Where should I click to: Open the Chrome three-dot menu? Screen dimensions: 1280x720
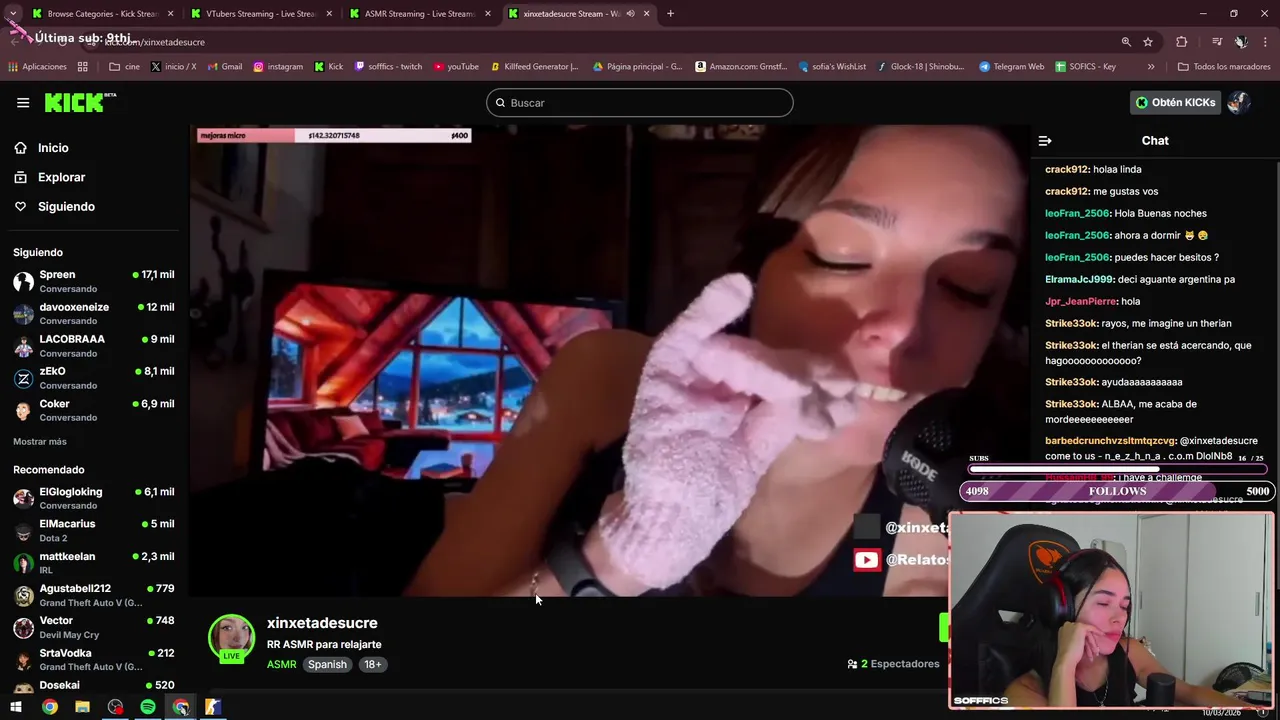(x=1266, y=42)
